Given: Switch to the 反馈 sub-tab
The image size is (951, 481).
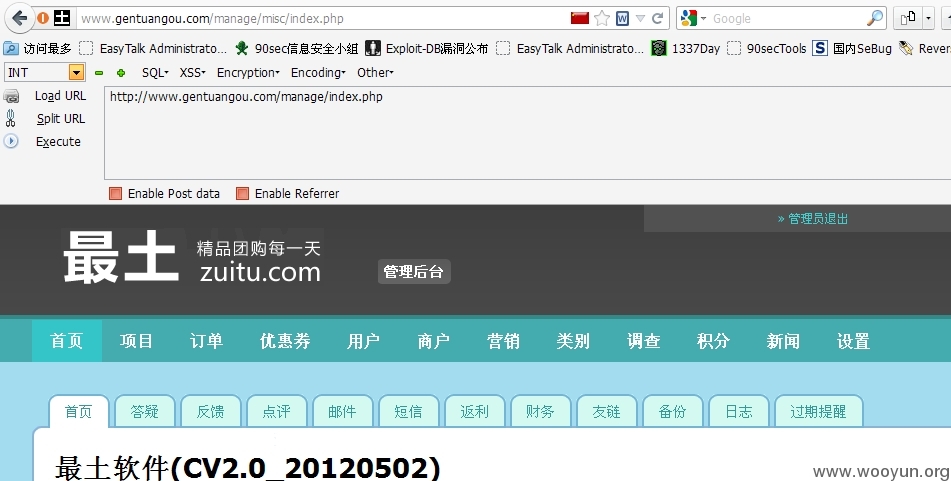Looking at the screenshot, I should 210,411.
